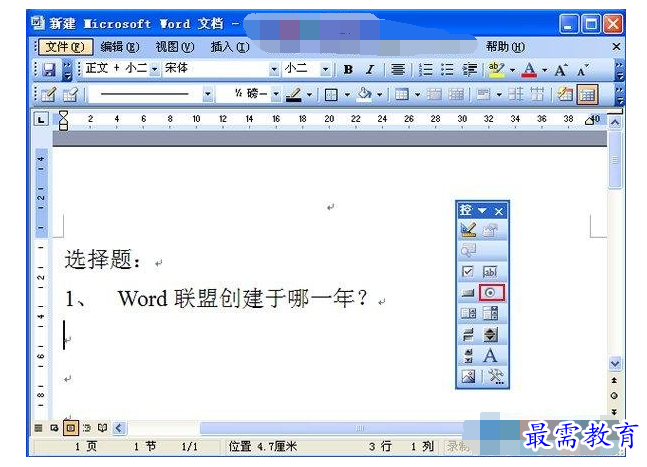Select the table Eraser tool
Image resolution: width=647 pixels, height=467 pixels.
tap(70, 95)
